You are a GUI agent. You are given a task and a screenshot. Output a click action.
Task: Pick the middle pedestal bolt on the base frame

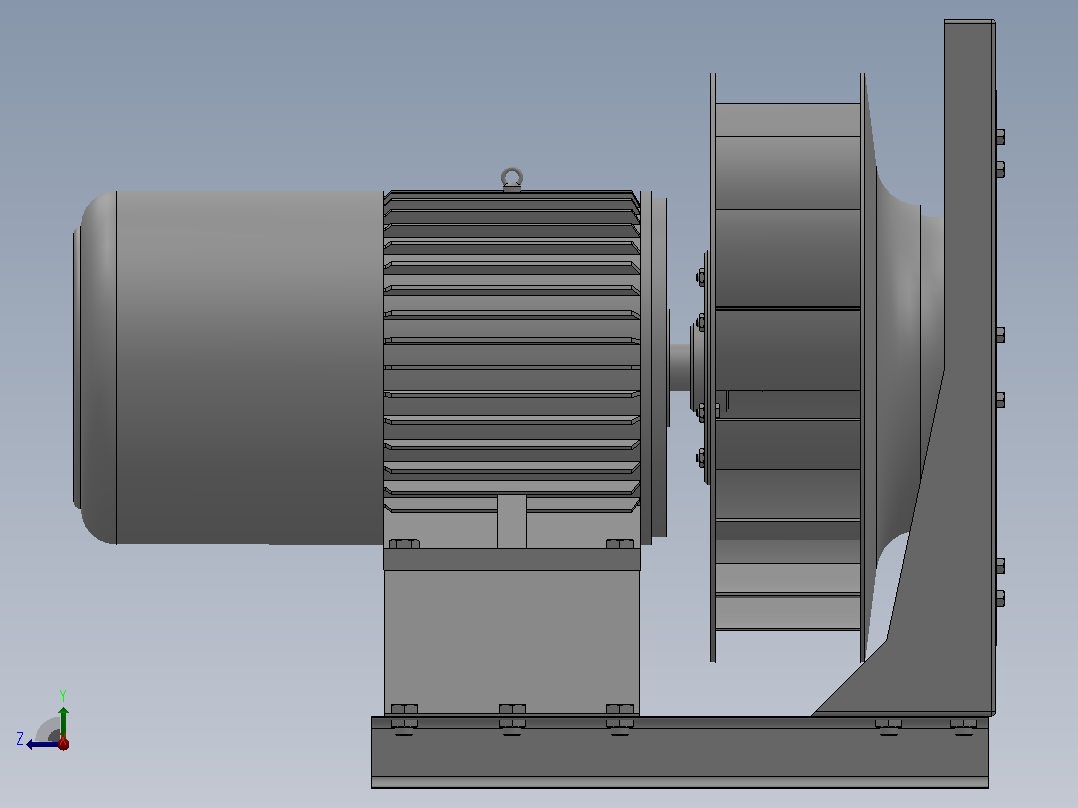pos(512,715)
